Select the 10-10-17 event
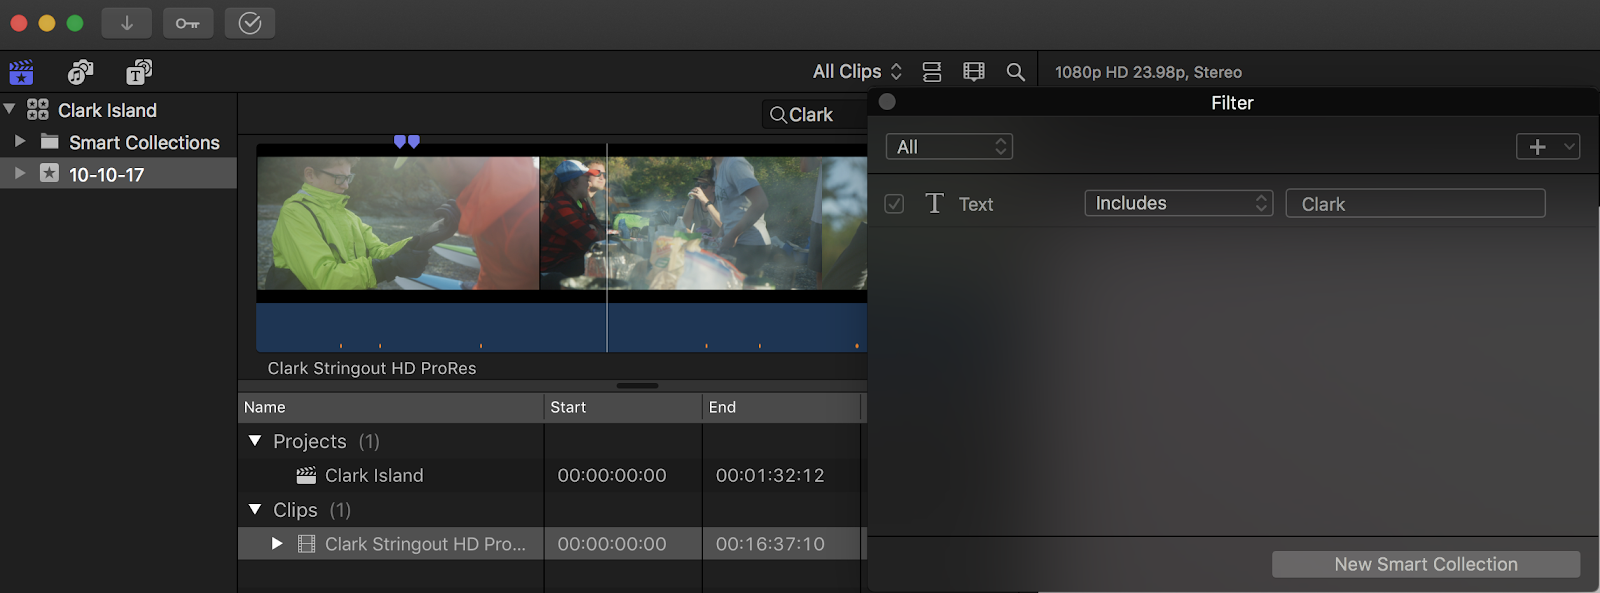 coord(106,174)
